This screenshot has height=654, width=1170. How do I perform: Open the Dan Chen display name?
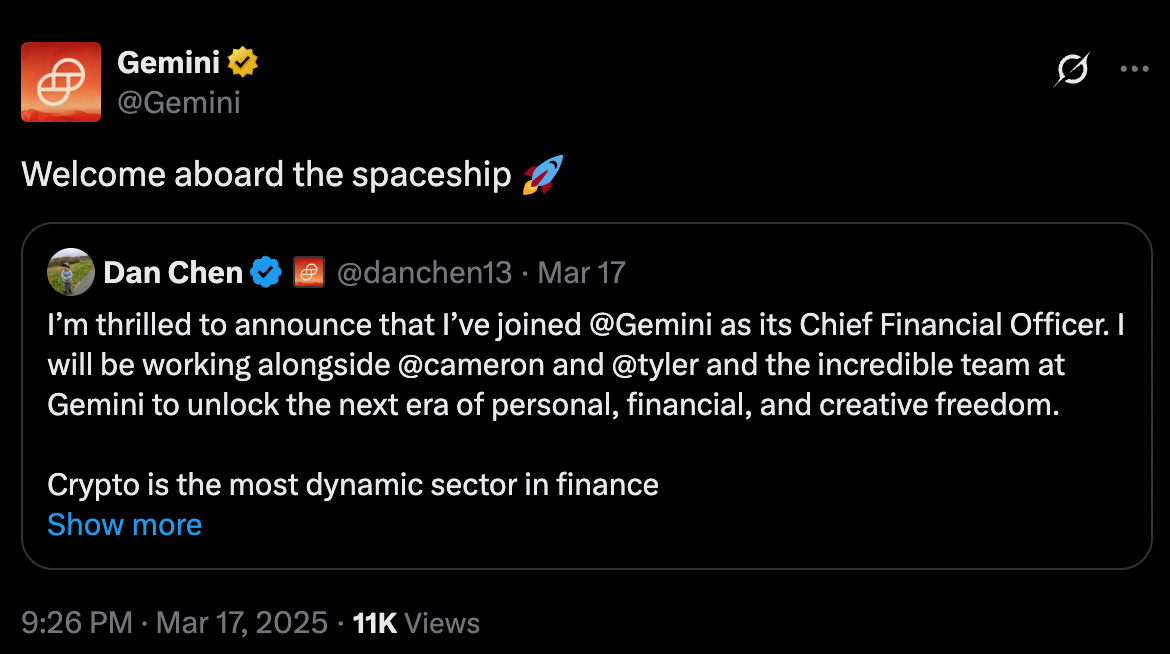pyautogui.click(x=173, y=272)
